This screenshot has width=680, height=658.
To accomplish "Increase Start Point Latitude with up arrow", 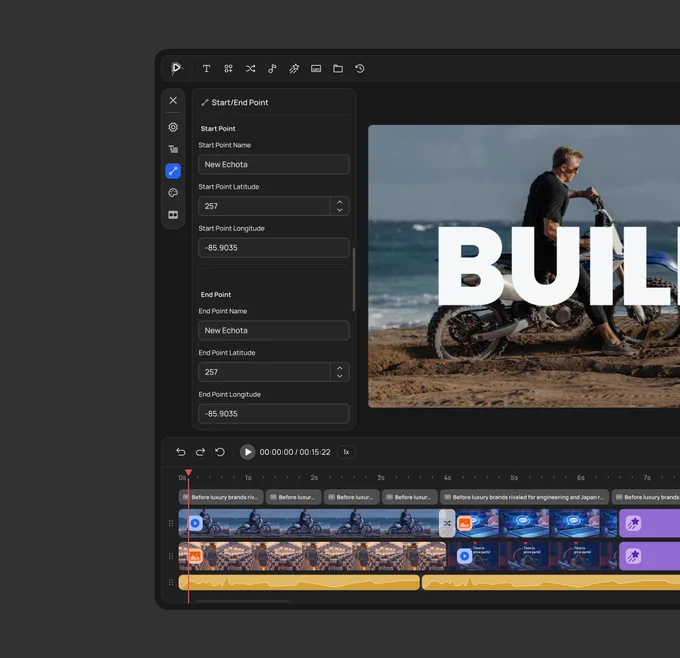I will pos(340,202).
